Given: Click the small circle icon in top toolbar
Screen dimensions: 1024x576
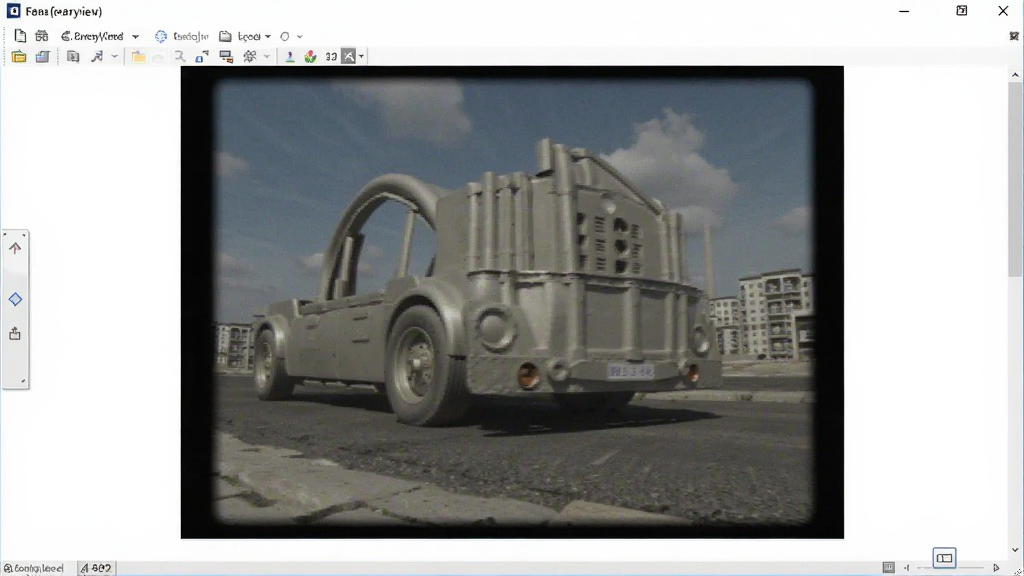Looking at the screenshot, I should coord(285,37).
